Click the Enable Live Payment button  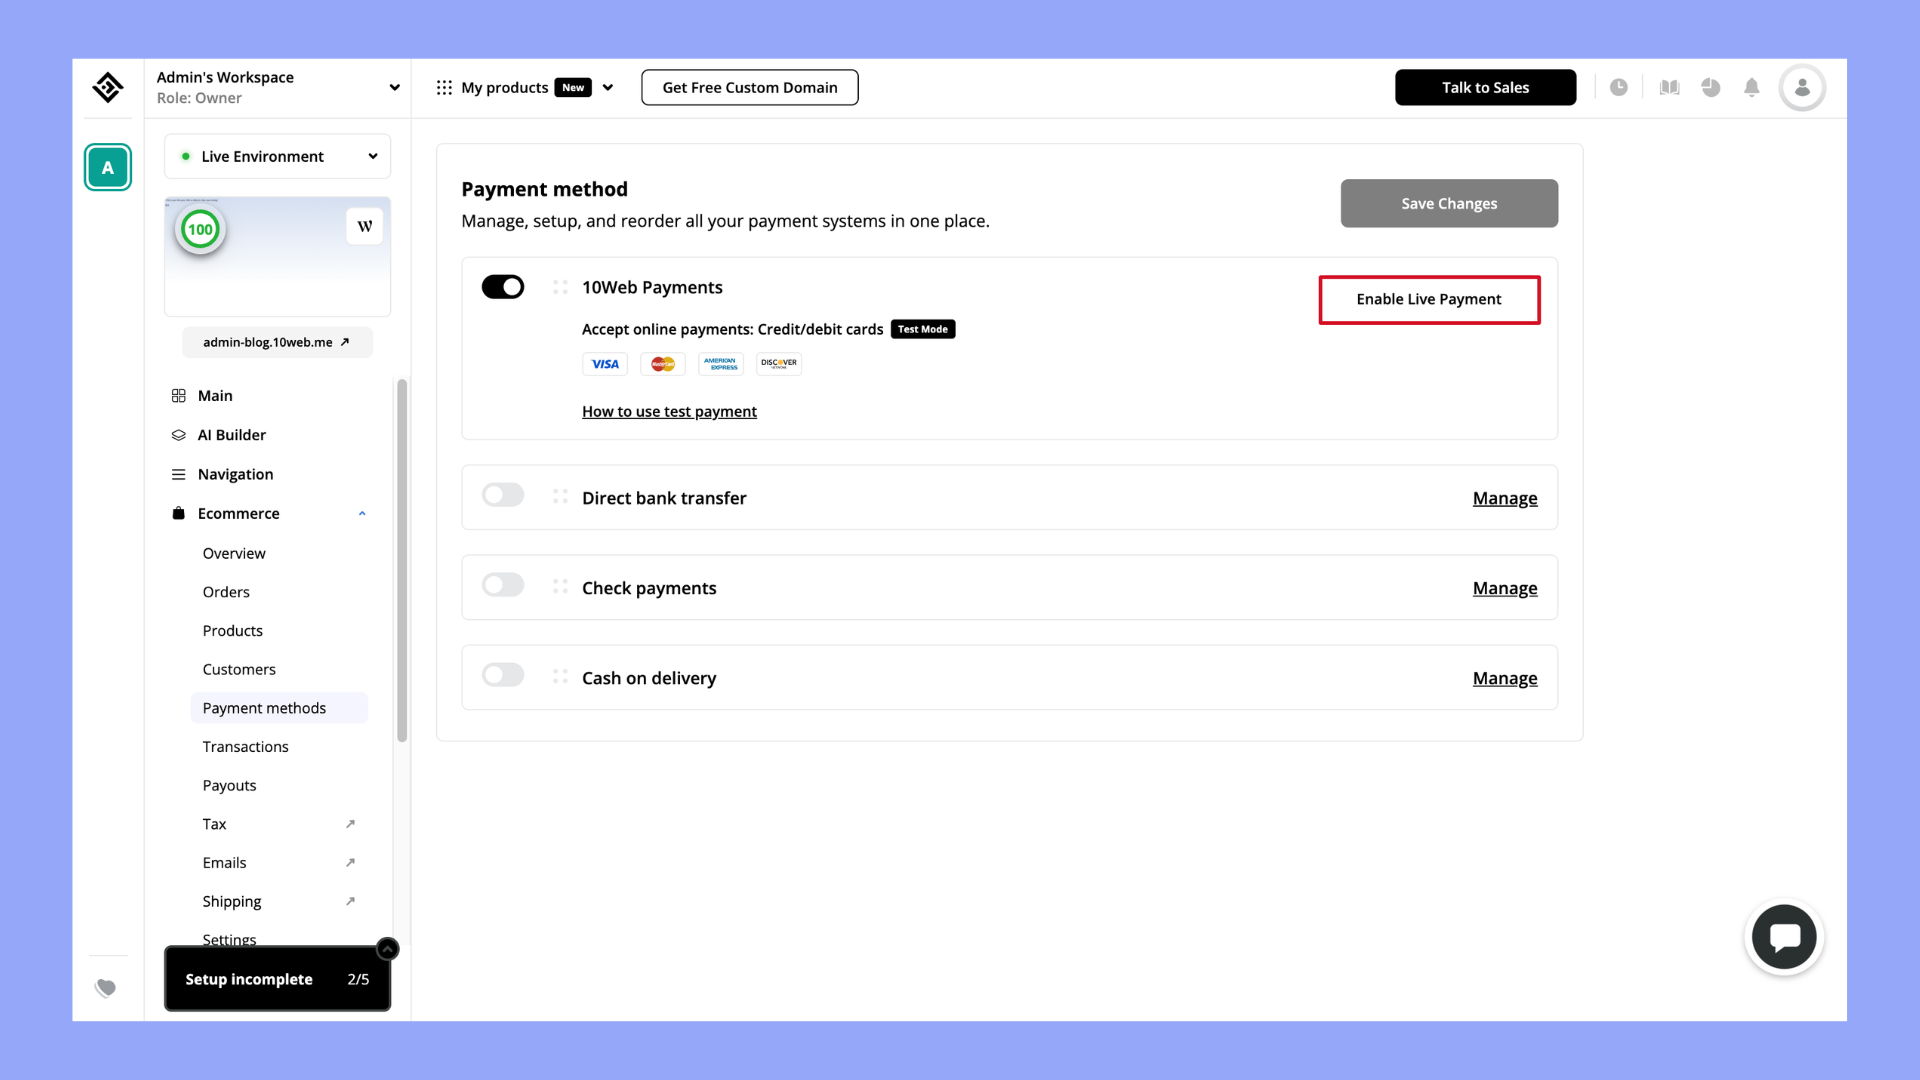(x=1428, y=300)
